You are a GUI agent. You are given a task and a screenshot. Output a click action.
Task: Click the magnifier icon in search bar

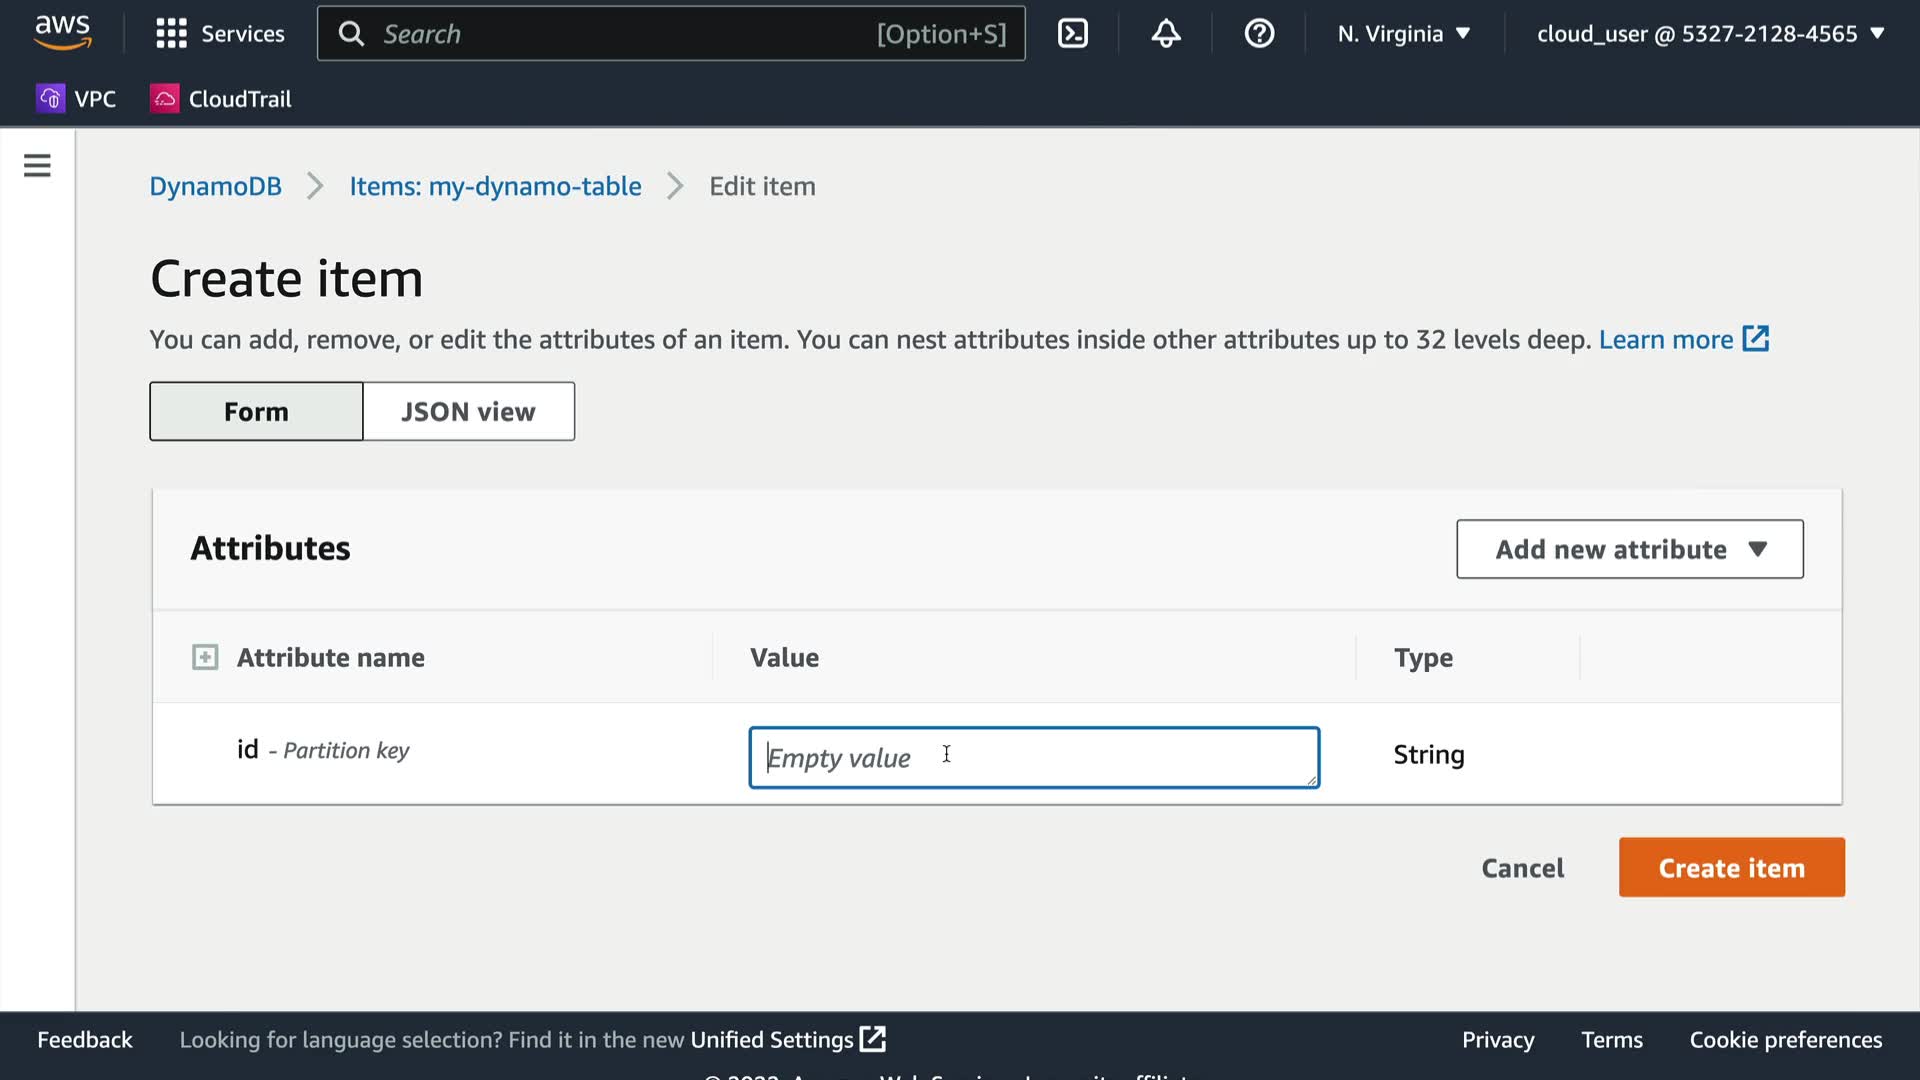click(x=351, y=34)
